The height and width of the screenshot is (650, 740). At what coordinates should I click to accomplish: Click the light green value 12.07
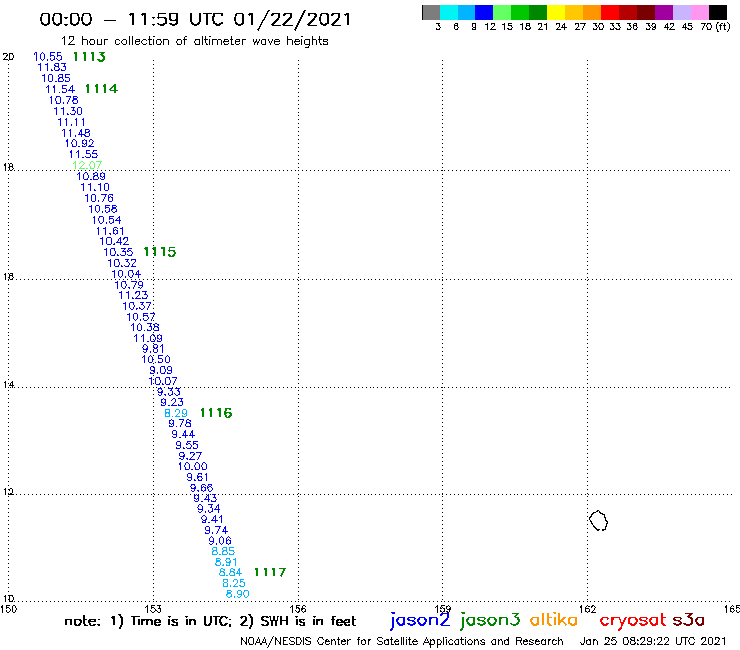click(x=87, y=165)
